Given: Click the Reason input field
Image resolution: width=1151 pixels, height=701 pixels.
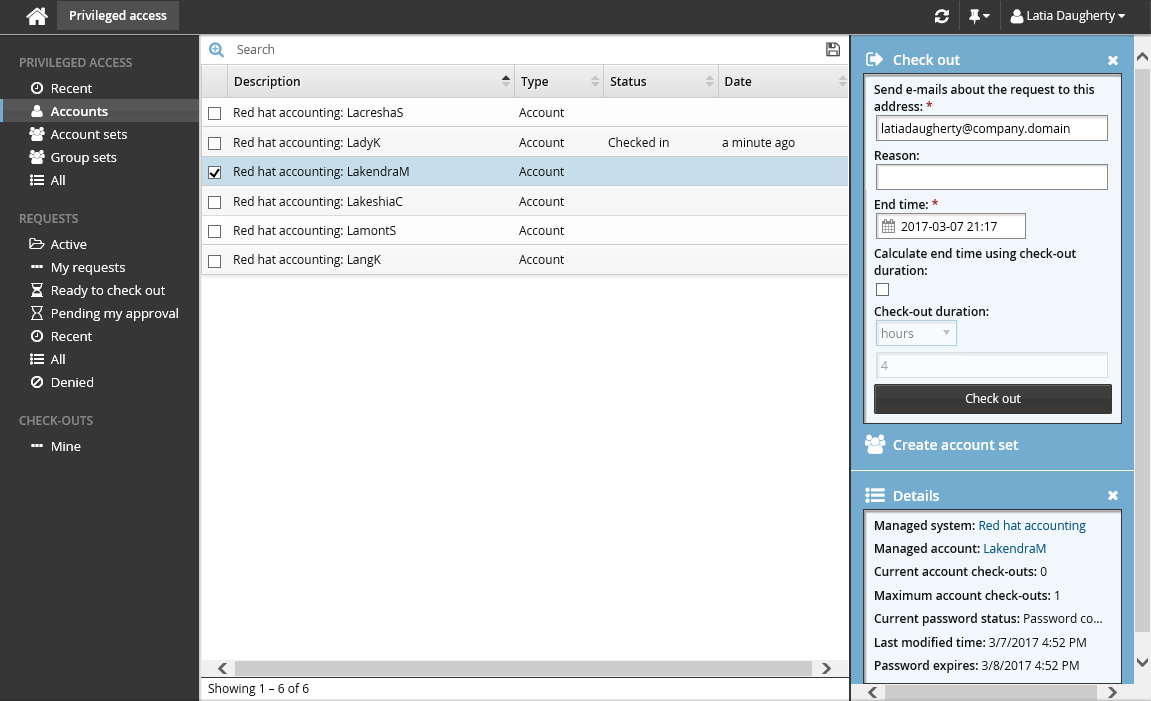Looking at the screenshot, I should coord(991,178).
